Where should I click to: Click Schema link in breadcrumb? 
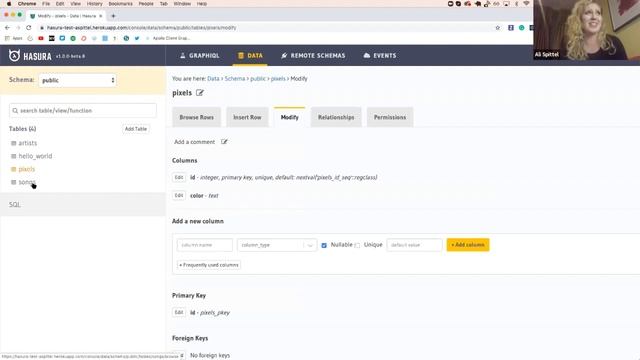click(x=235, y=78)
